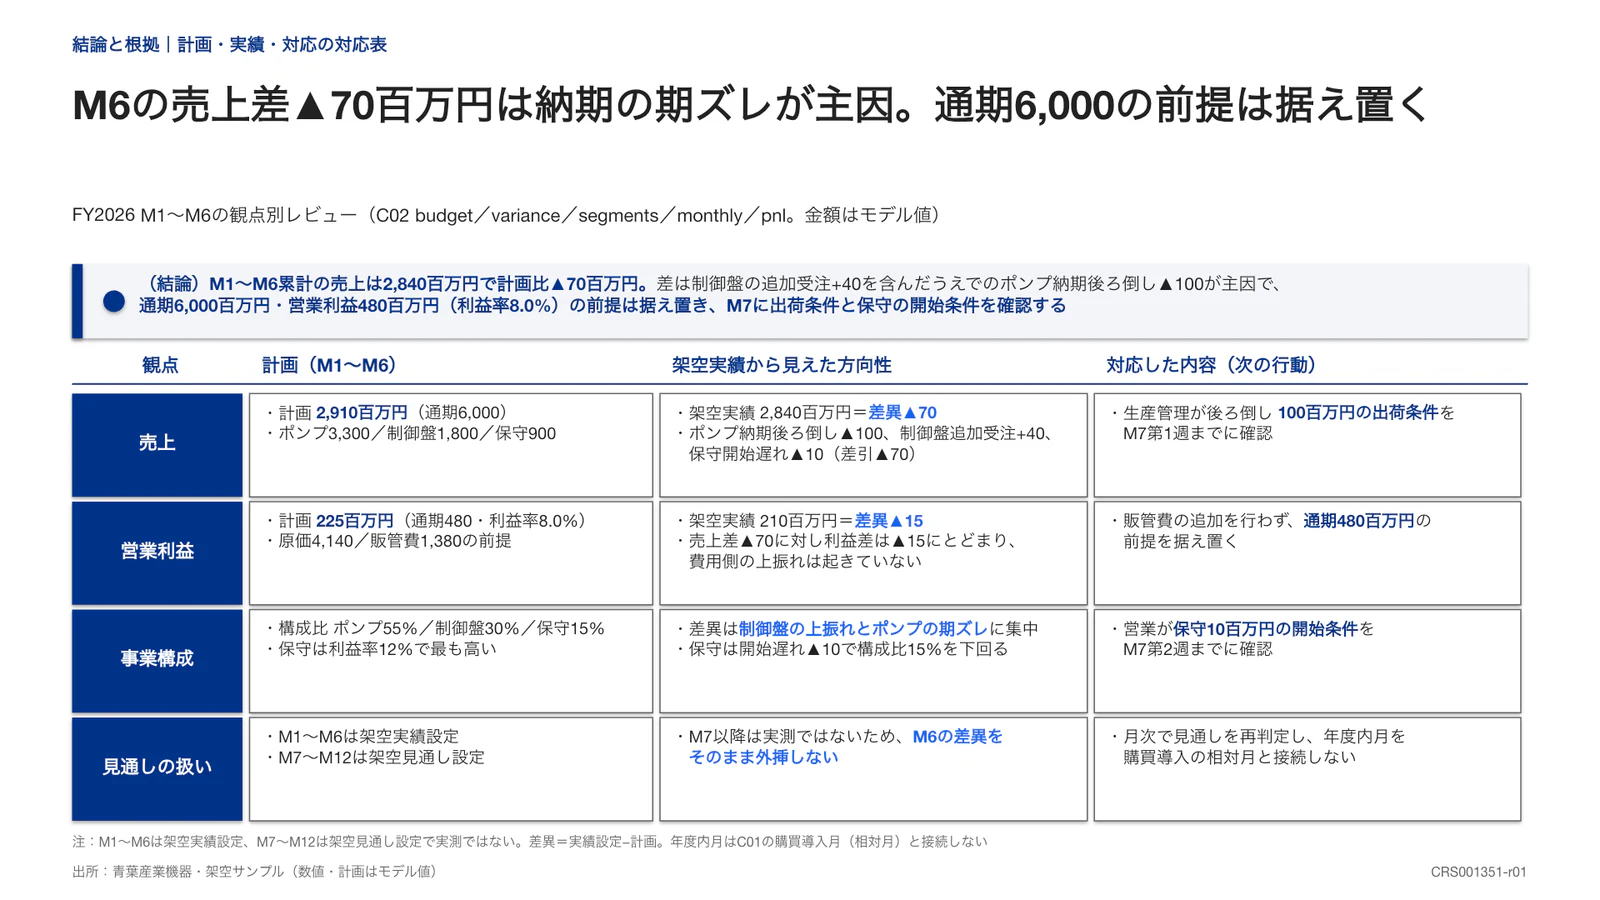
Task: Select the 事業構成 row label
Action: click(157, 660)
